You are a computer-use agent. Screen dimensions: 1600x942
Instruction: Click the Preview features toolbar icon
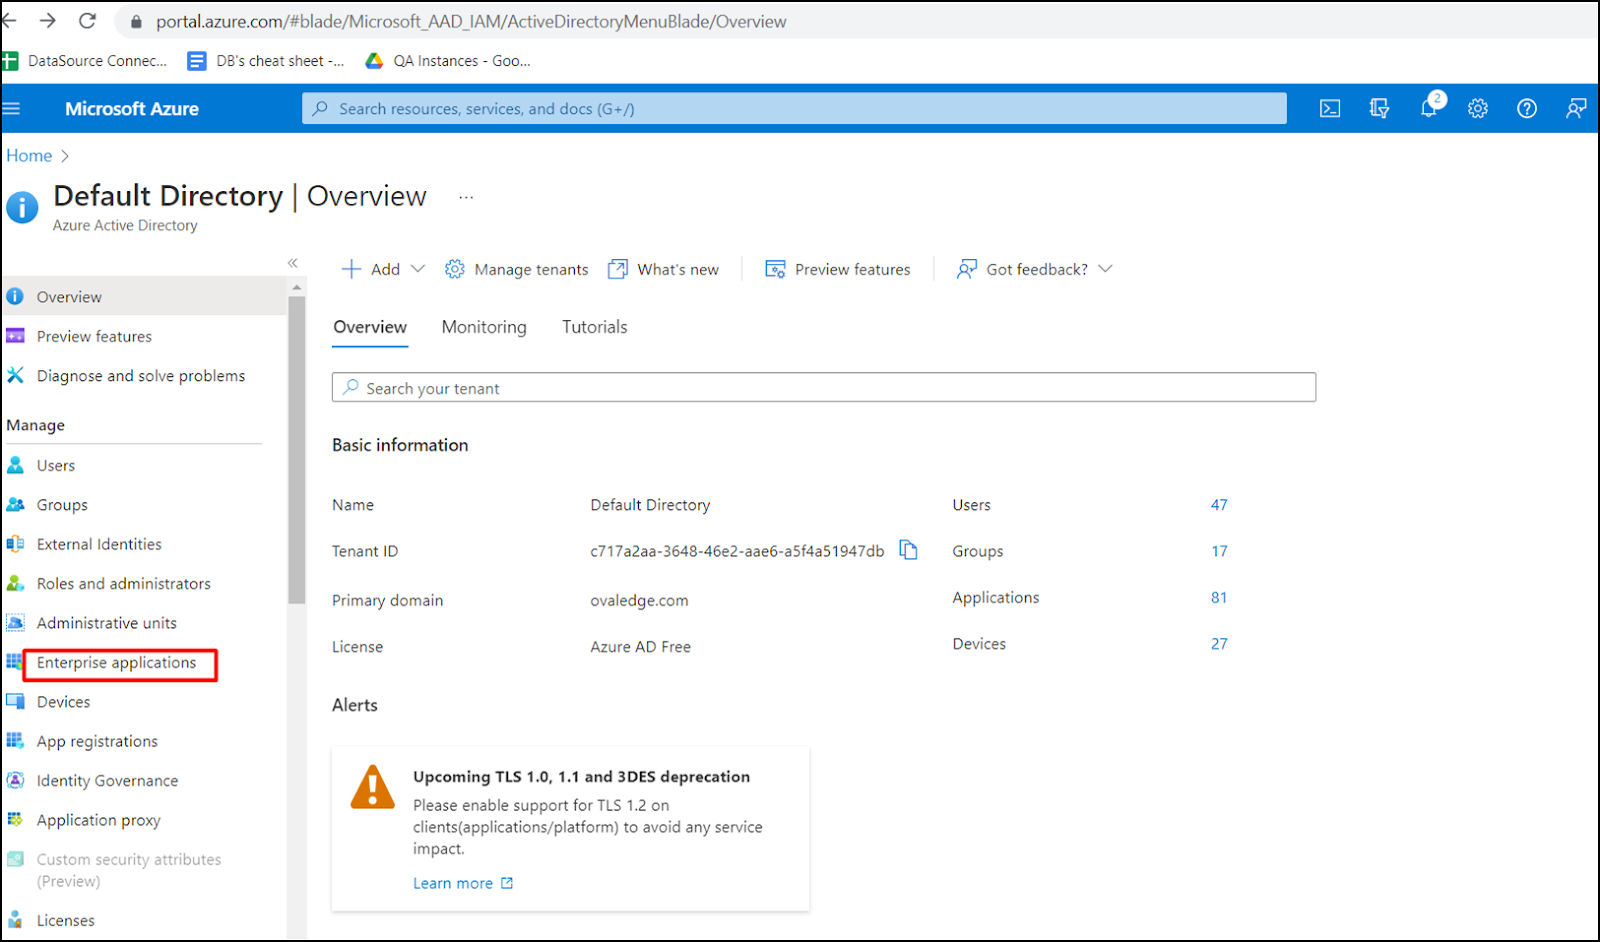(775, 269)
